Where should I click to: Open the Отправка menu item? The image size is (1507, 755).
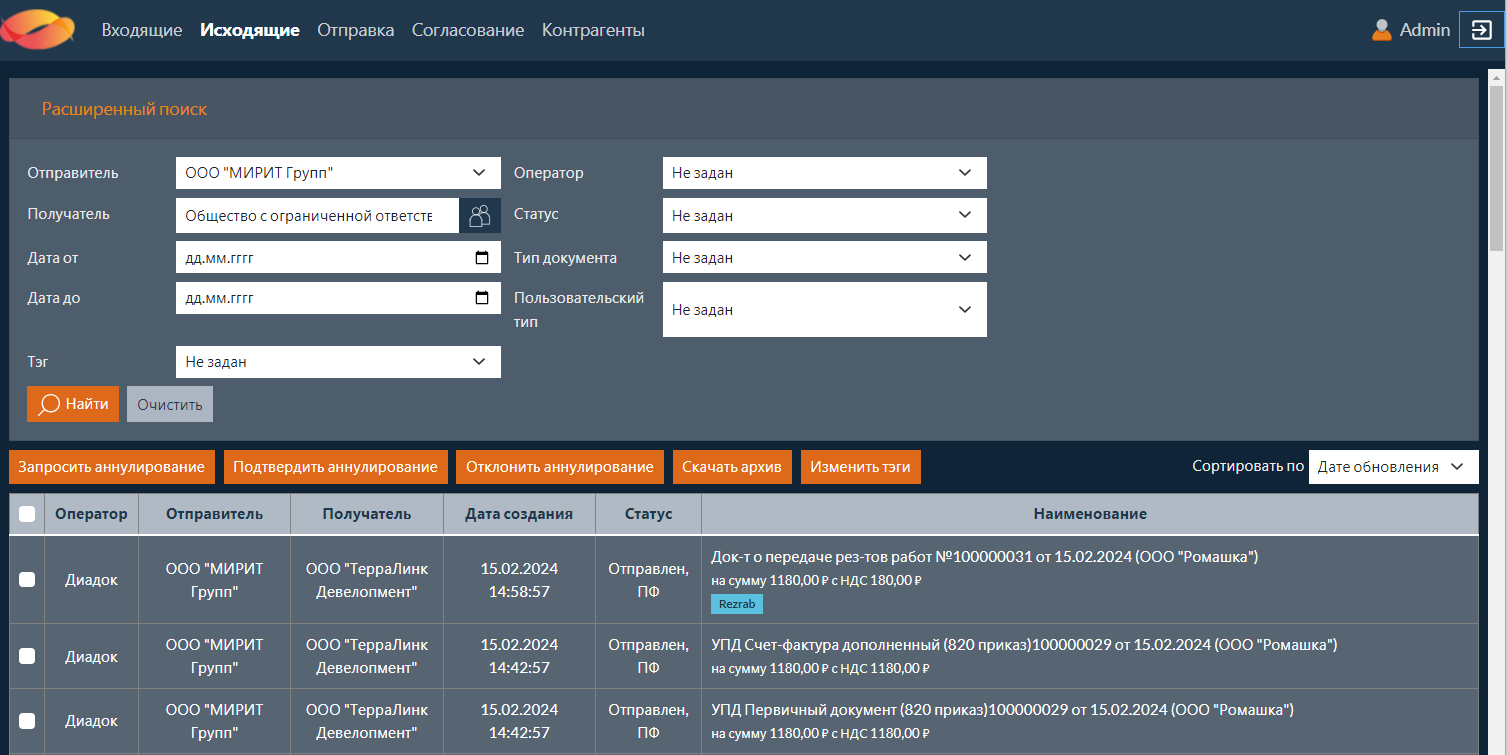356,30
